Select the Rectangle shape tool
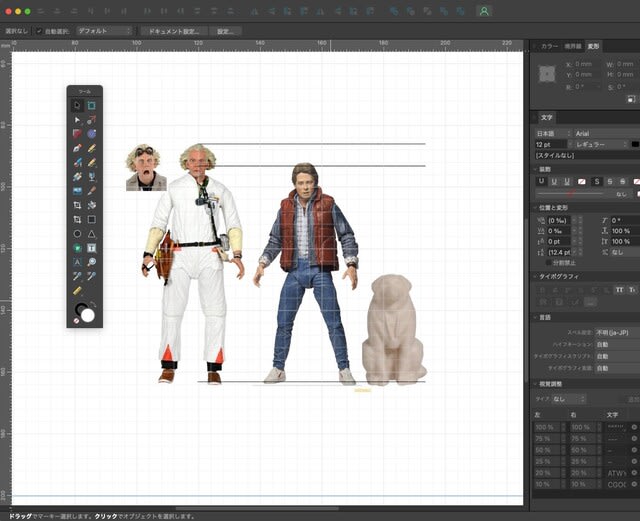The width and height of the screenshot is (640, 521). click(x=91, y=219)
